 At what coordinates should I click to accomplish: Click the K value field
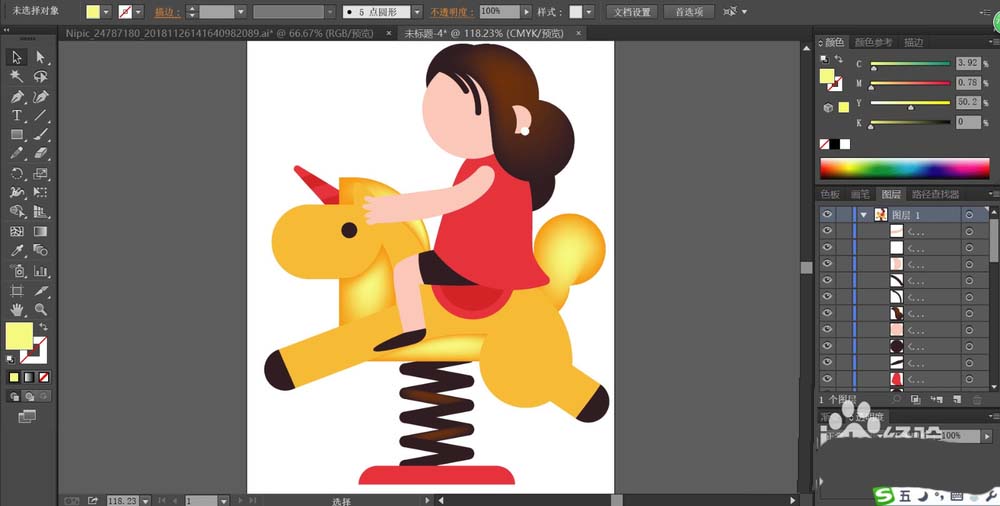pos(967,122)
